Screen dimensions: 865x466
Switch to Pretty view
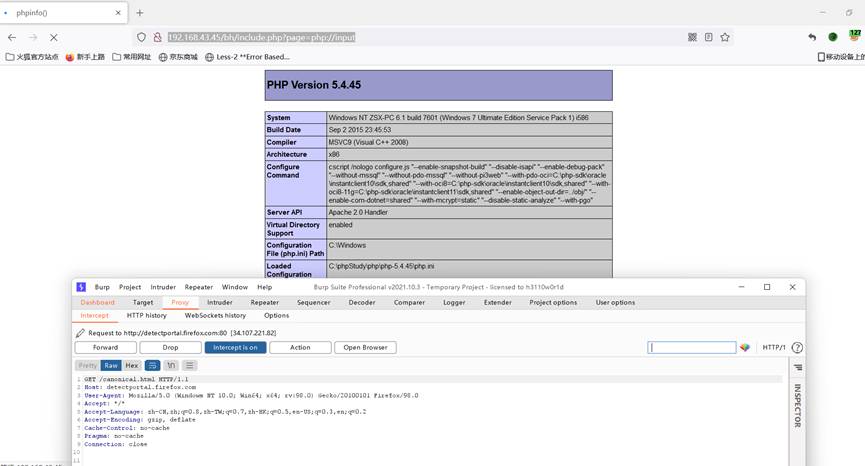click(x=88, y=366)
